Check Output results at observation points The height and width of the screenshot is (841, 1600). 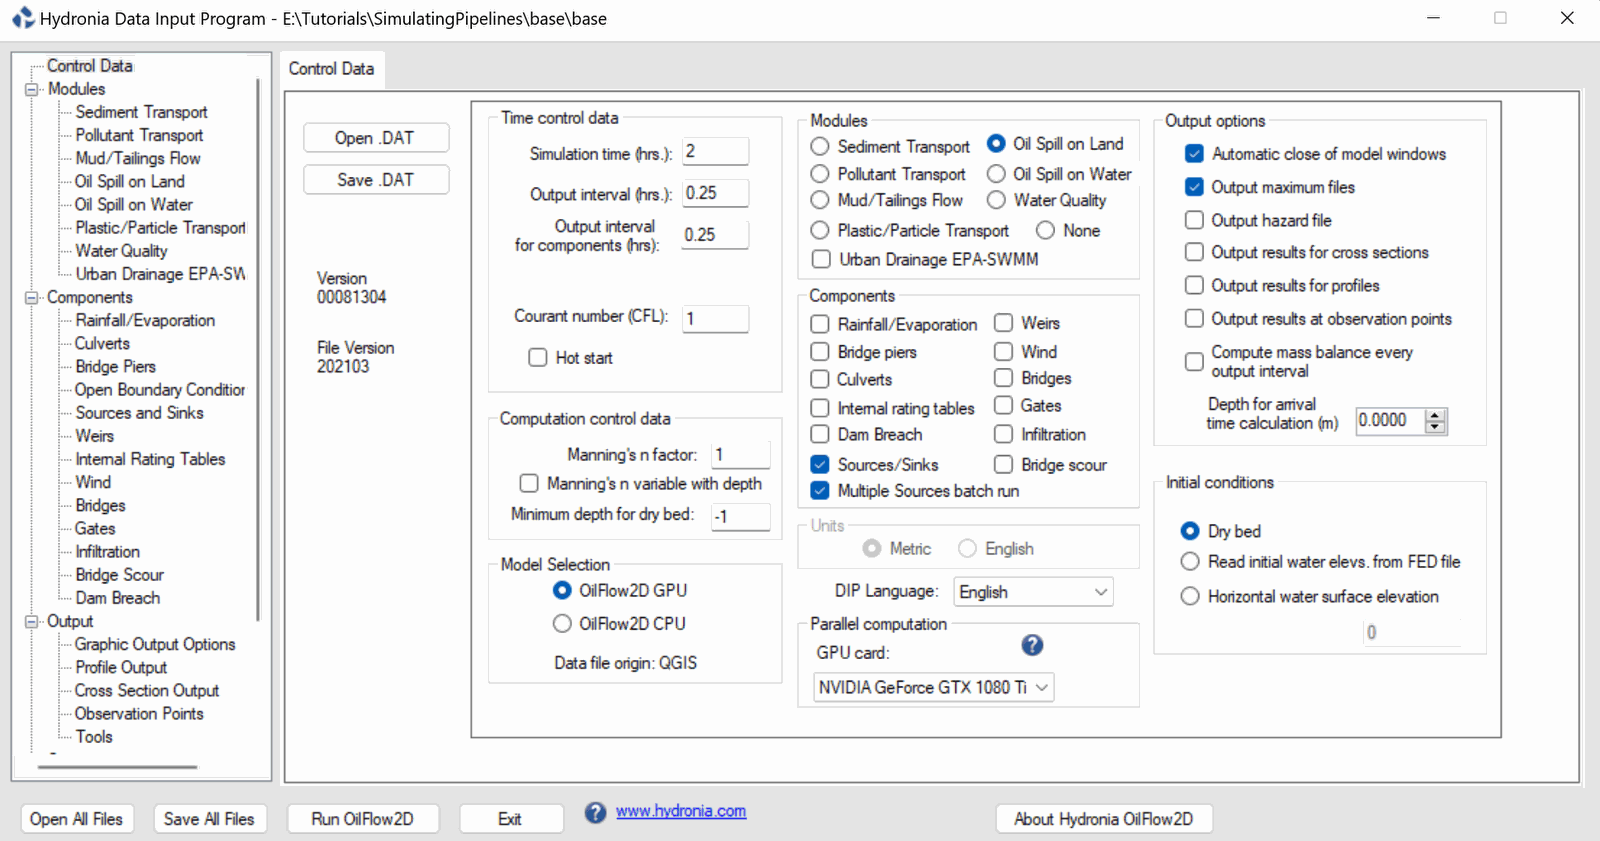1194,318
